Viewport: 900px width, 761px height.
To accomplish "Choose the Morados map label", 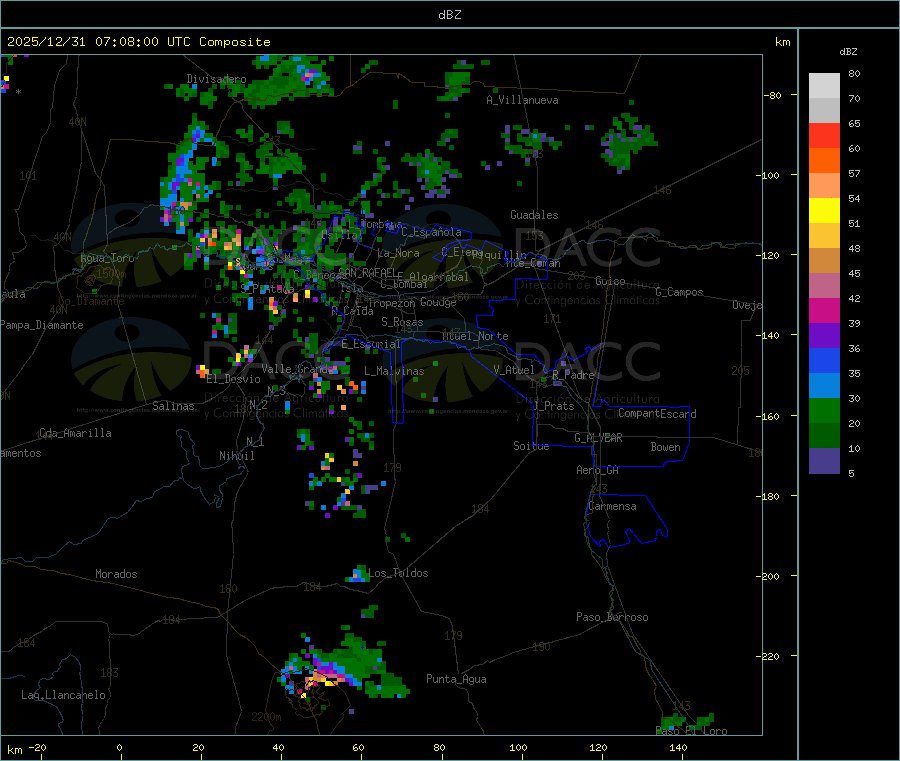I will coord(117,574).
